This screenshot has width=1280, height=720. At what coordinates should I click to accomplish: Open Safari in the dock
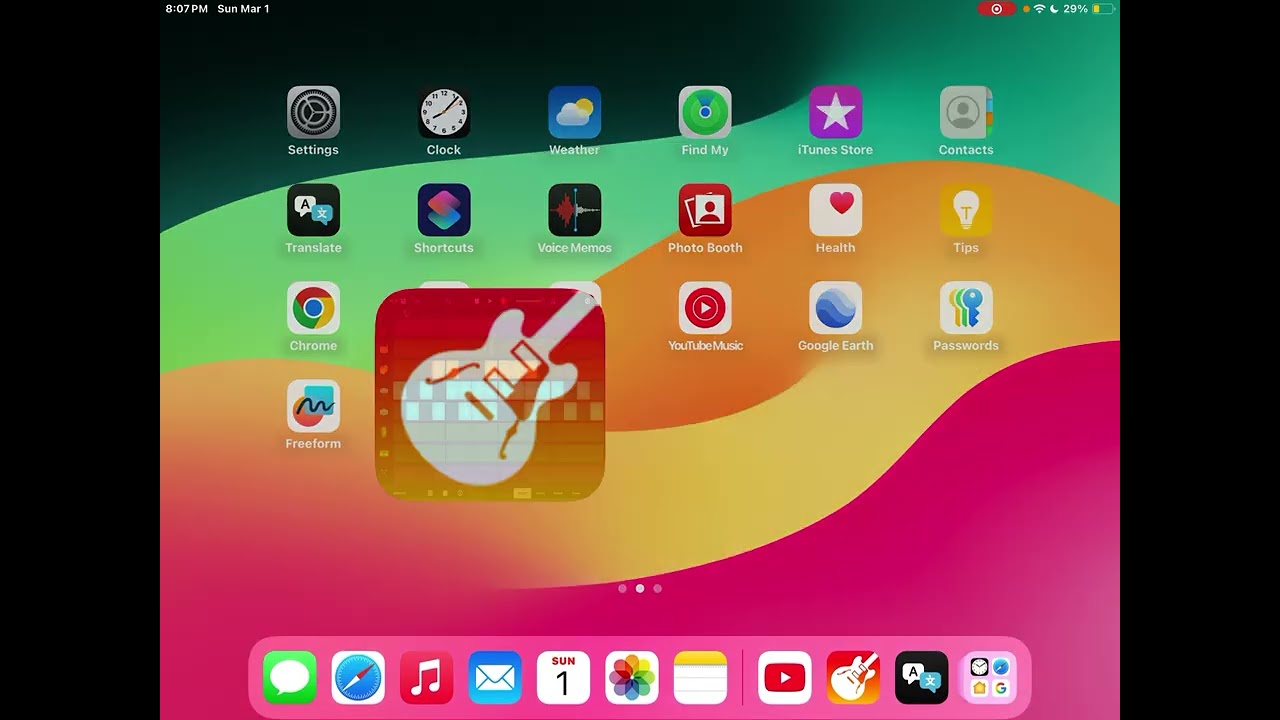pyautogui.click(x=358, y=678)
